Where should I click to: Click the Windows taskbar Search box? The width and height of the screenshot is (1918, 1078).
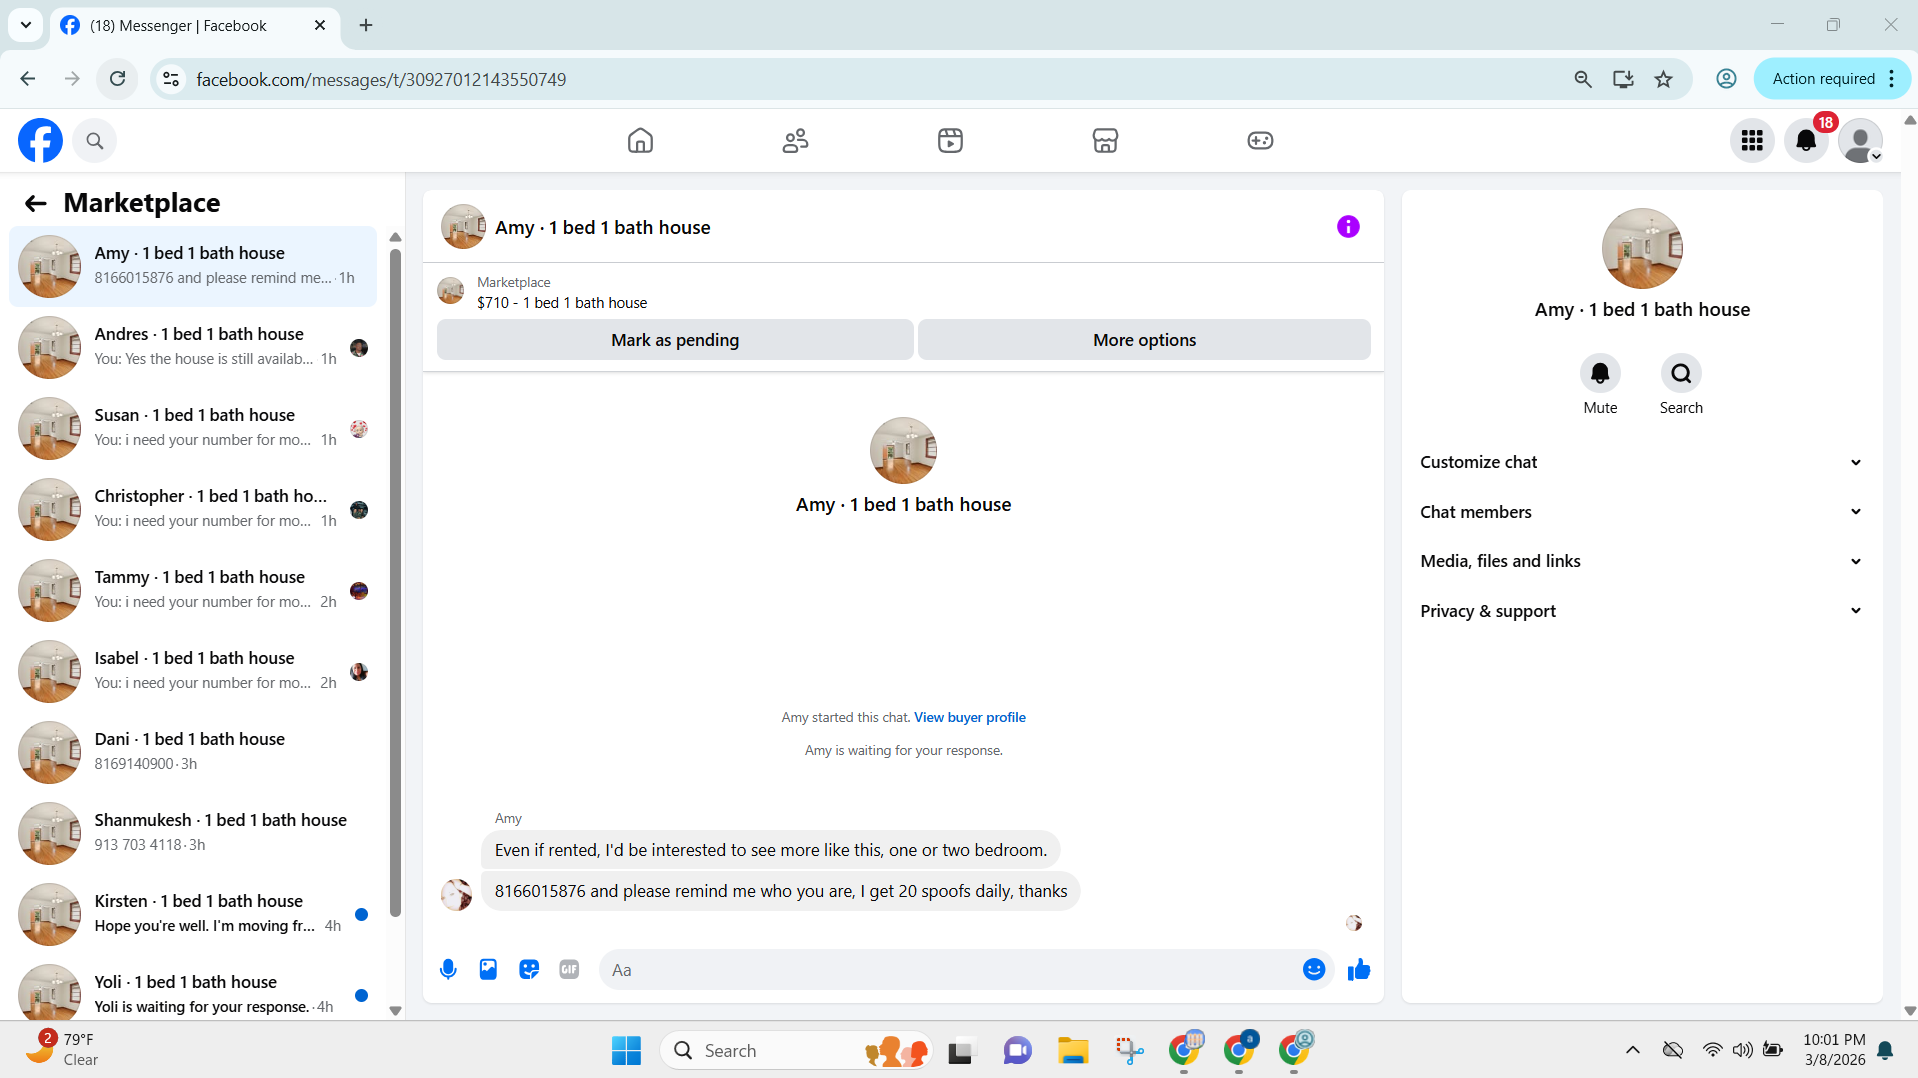[x=795, y=1050]
